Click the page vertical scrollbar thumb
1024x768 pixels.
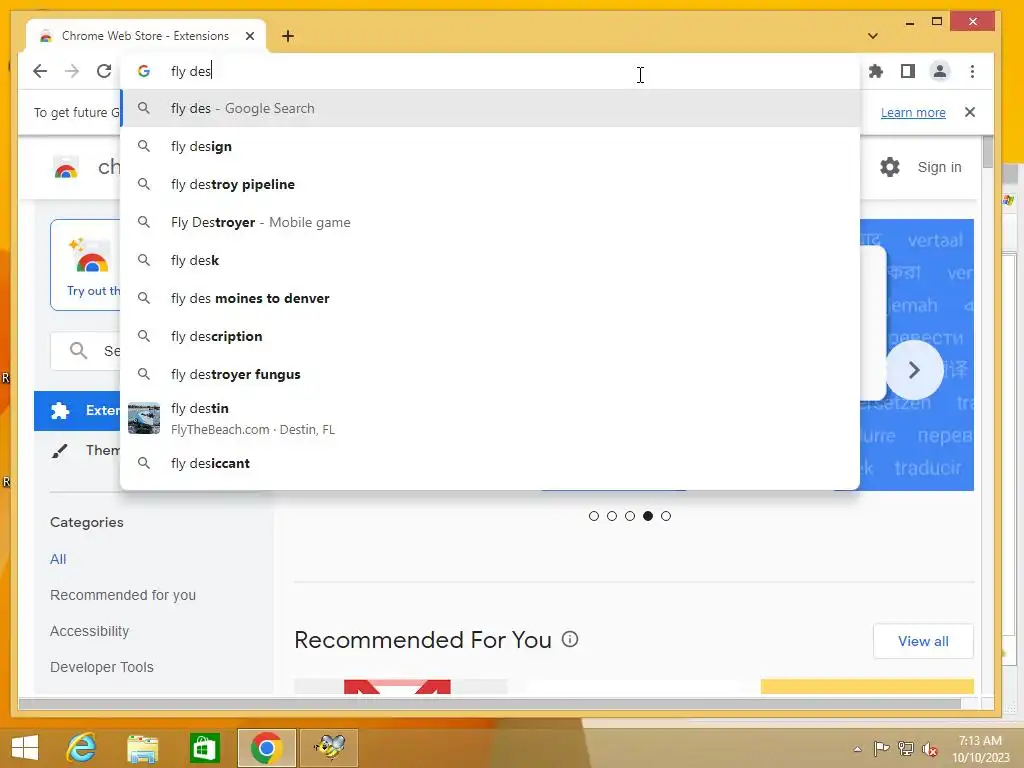point(987,152)
